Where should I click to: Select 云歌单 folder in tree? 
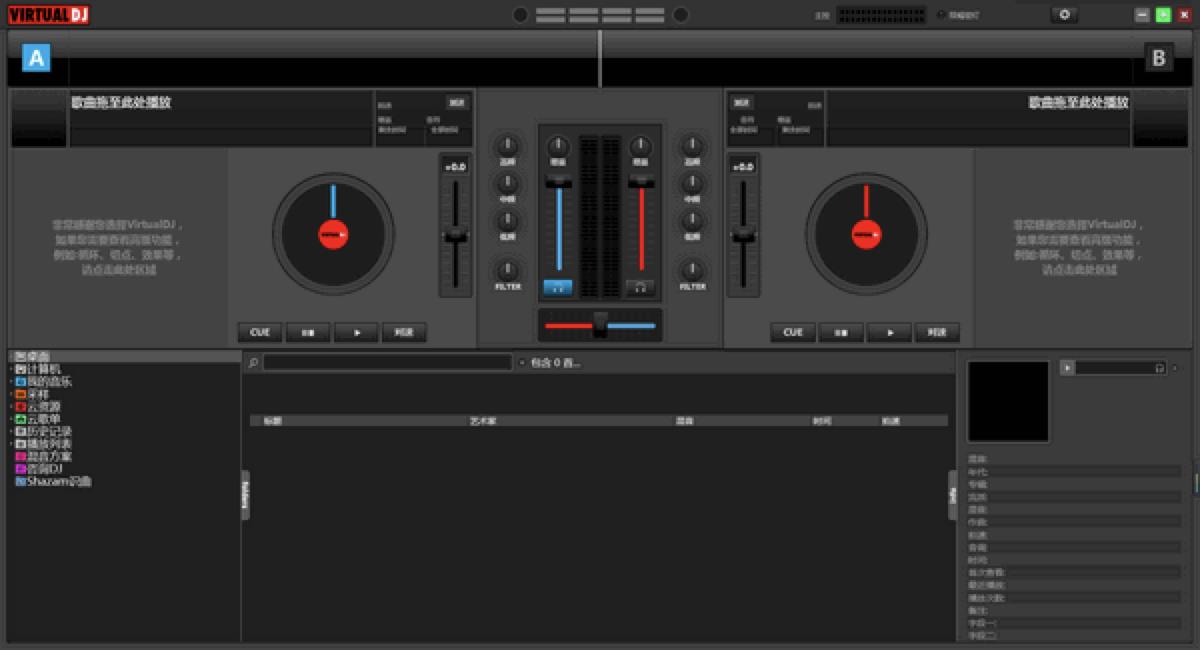(x=38, y=419)
